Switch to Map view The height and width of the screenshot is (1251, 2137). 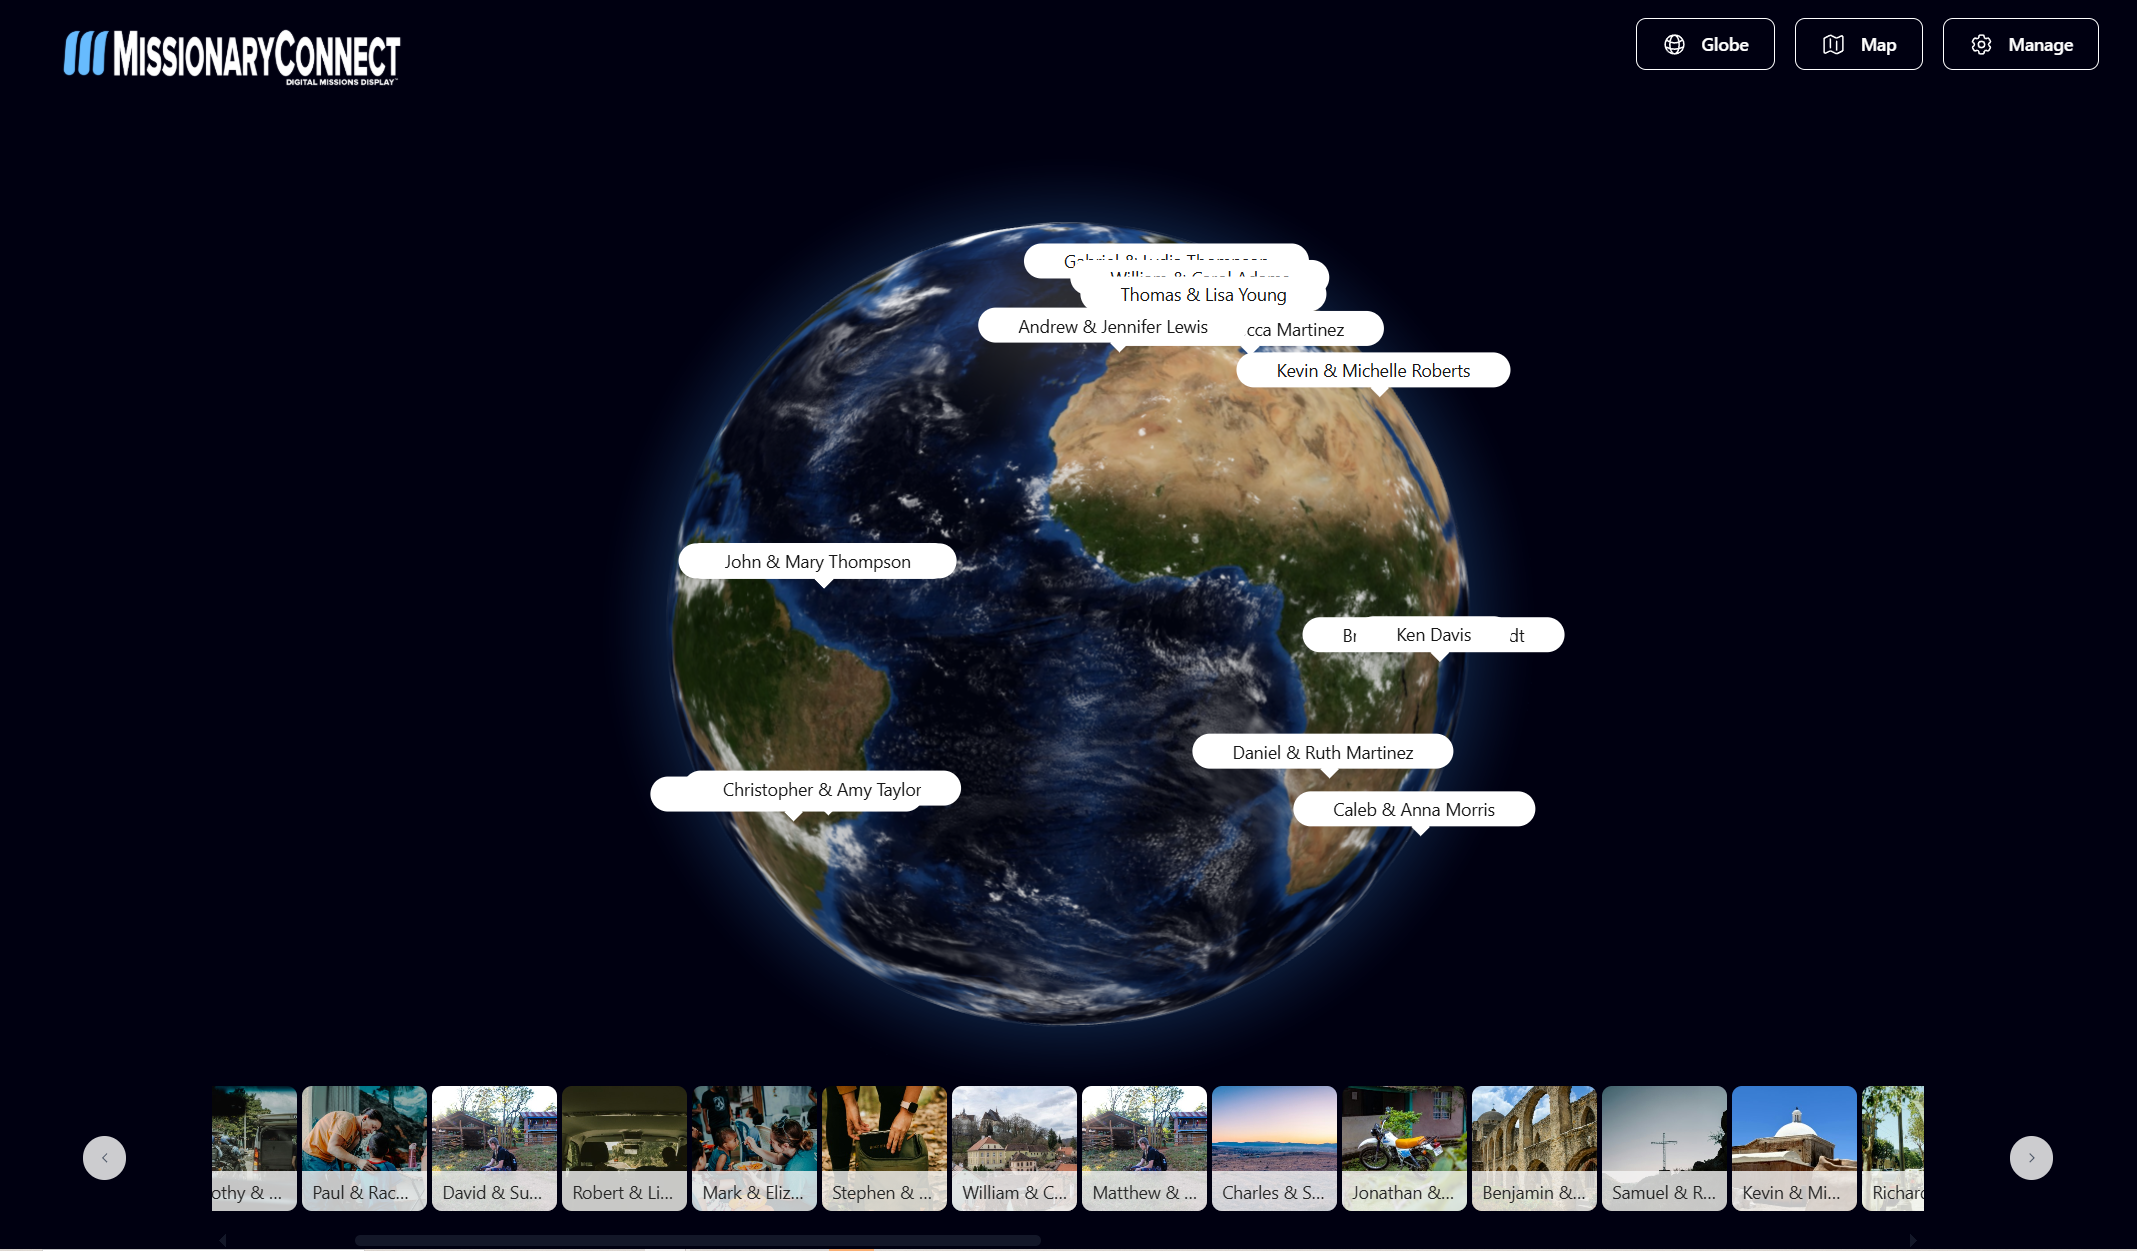pos(1858,44)
